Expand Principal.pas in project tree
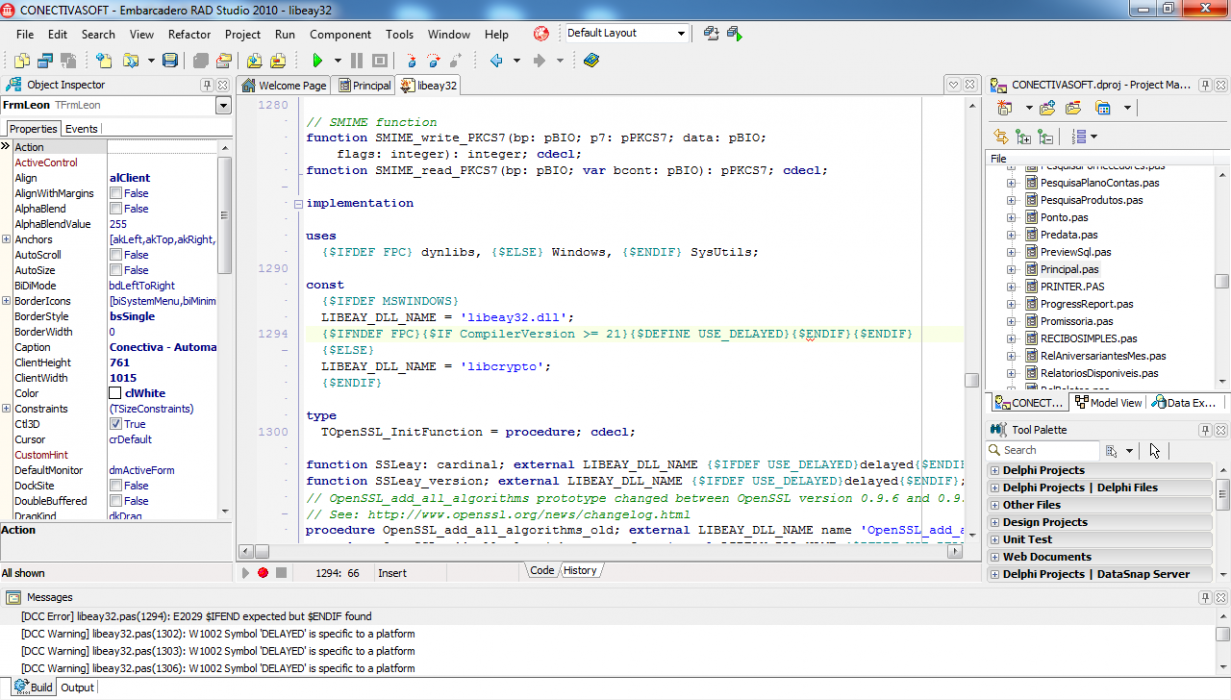1231x700 pixels. 1011,269
